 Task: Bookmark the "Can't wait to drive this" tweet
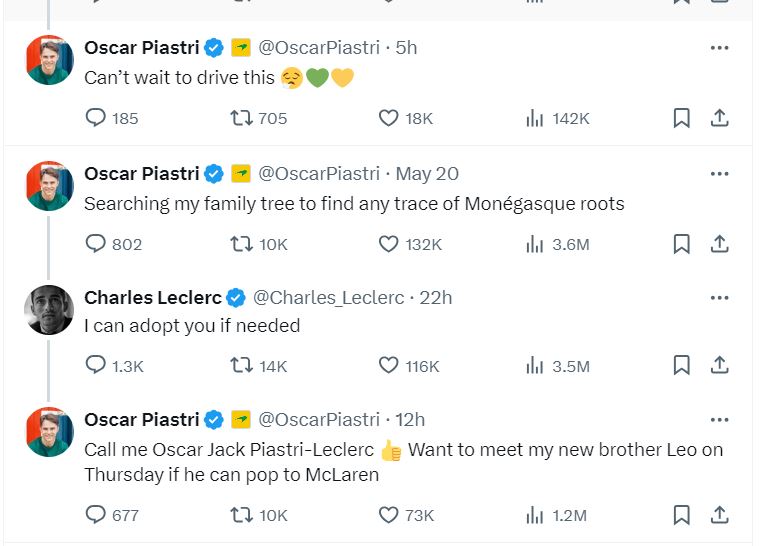[681, 118]
